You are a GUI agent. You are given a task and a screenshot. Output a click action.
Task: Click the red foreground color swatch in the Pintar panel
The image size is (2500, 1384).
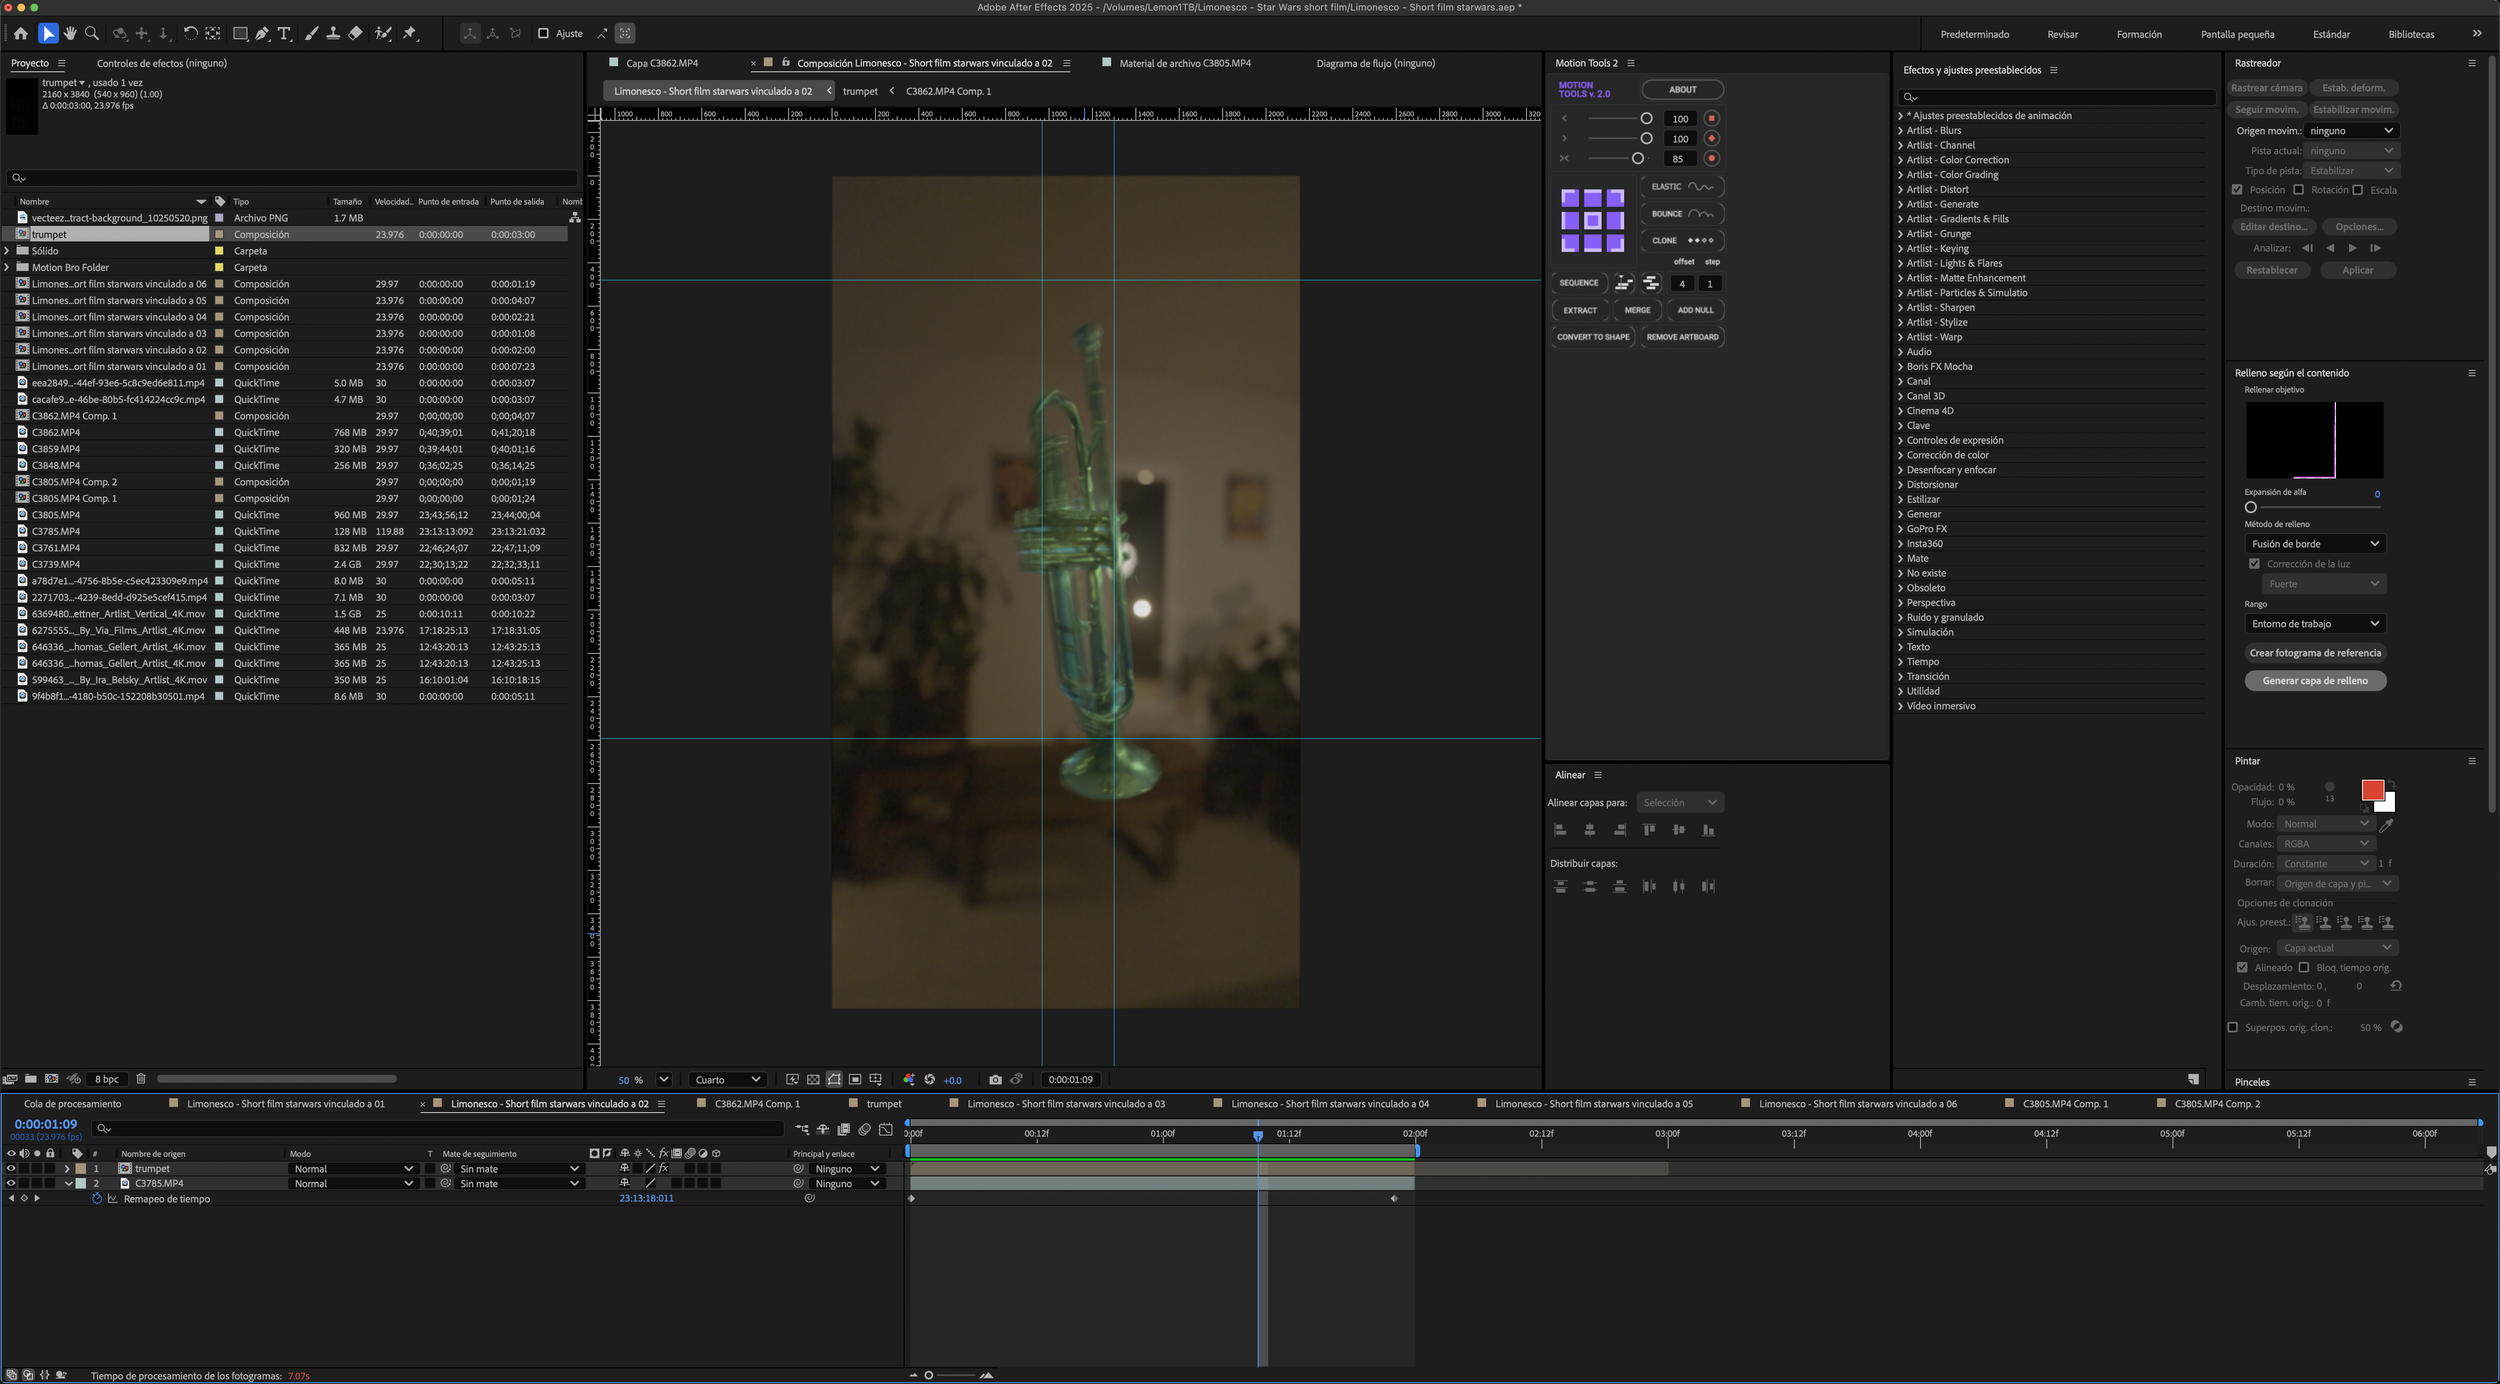coord(2371,790)
